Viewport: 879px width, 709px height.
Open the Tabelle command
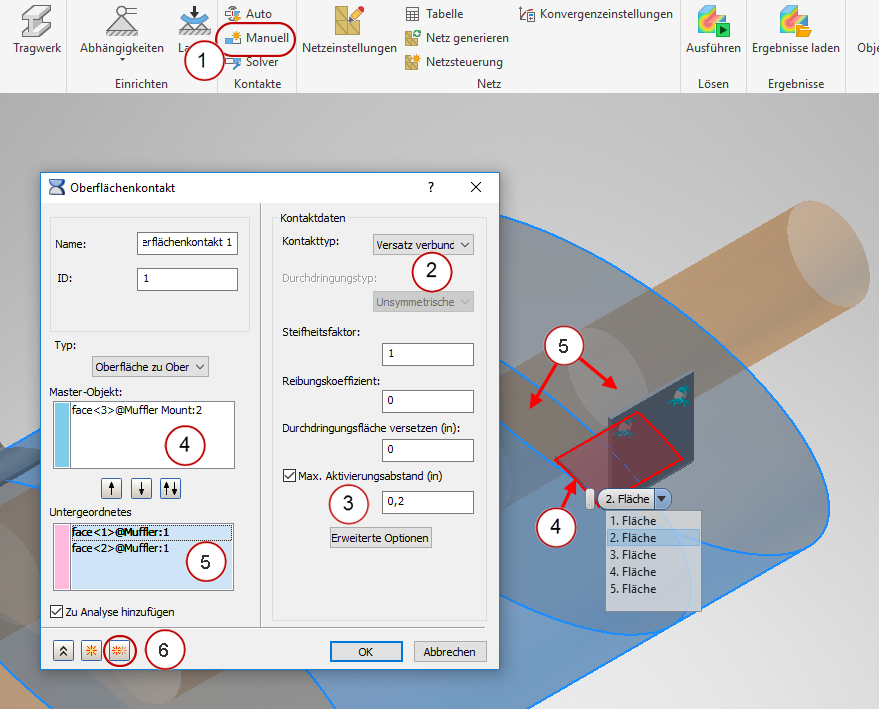434,13
